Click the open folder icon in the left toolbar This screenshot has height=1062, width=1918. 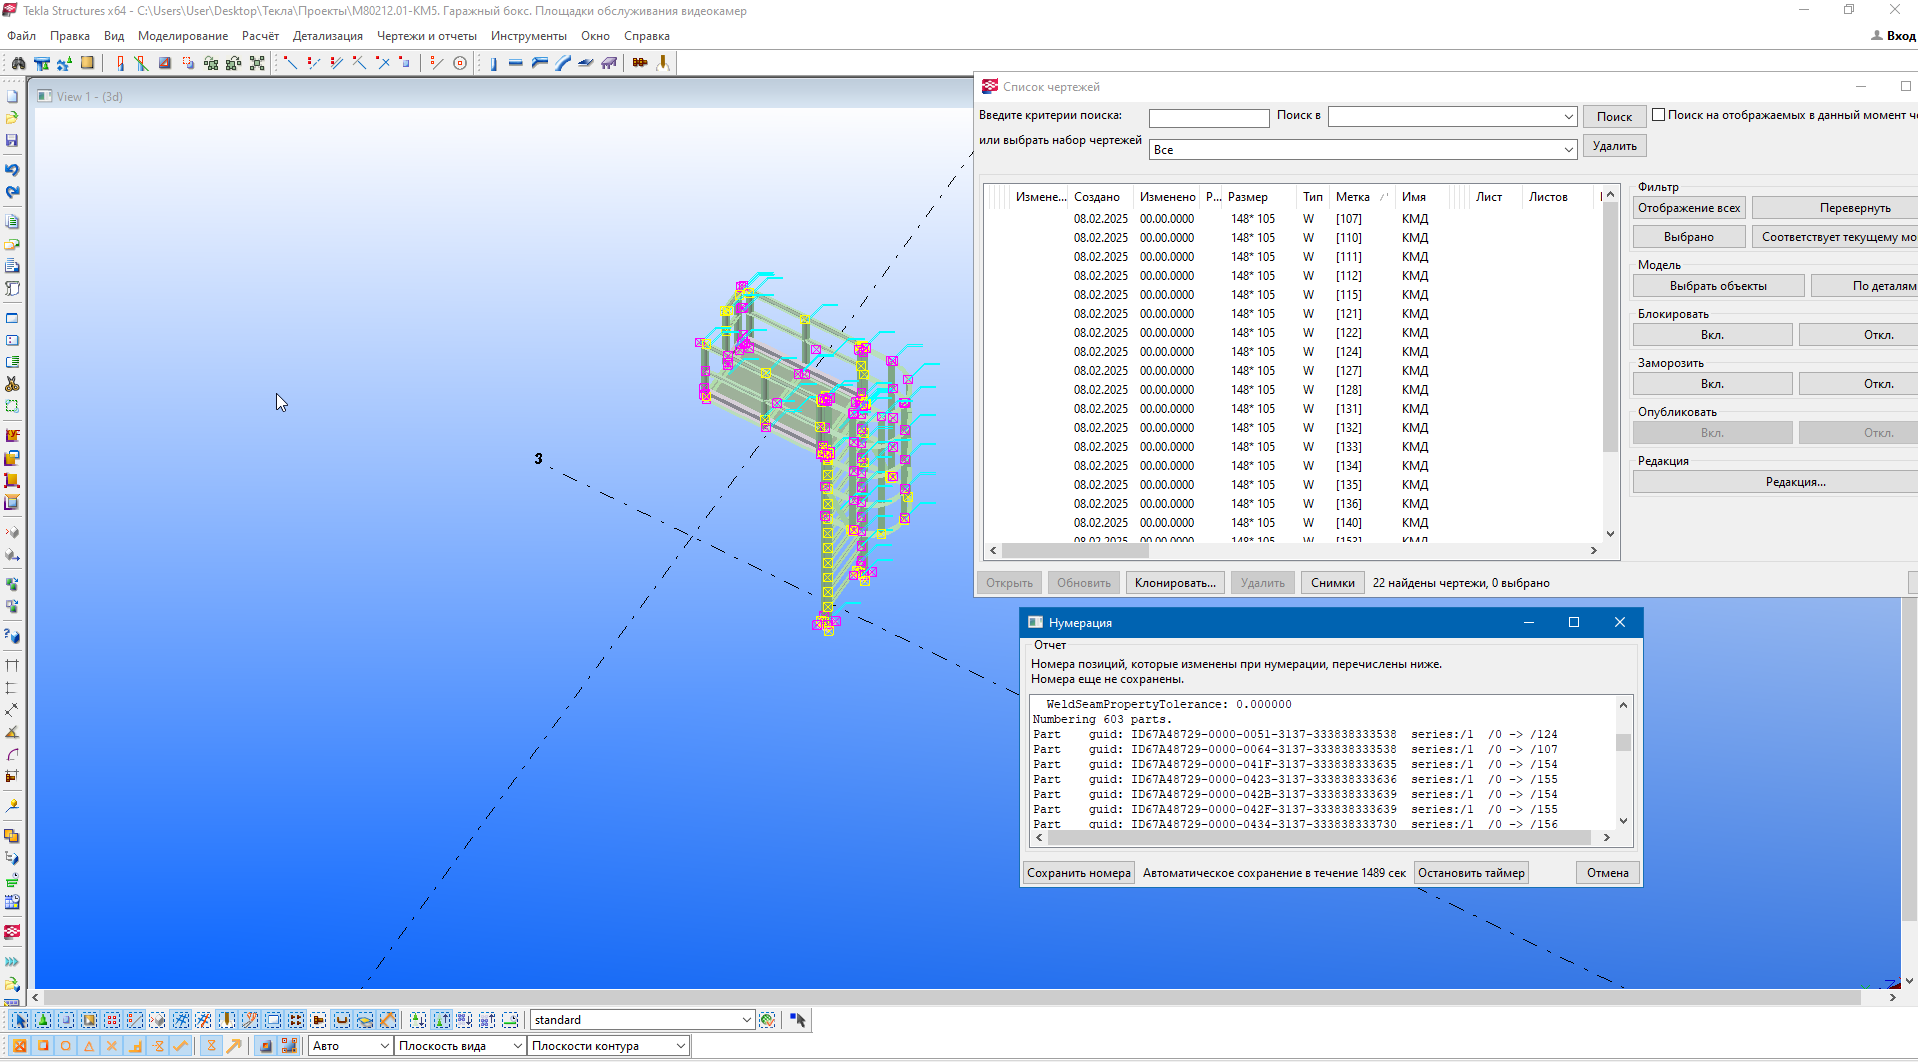[x=12, y=118]
